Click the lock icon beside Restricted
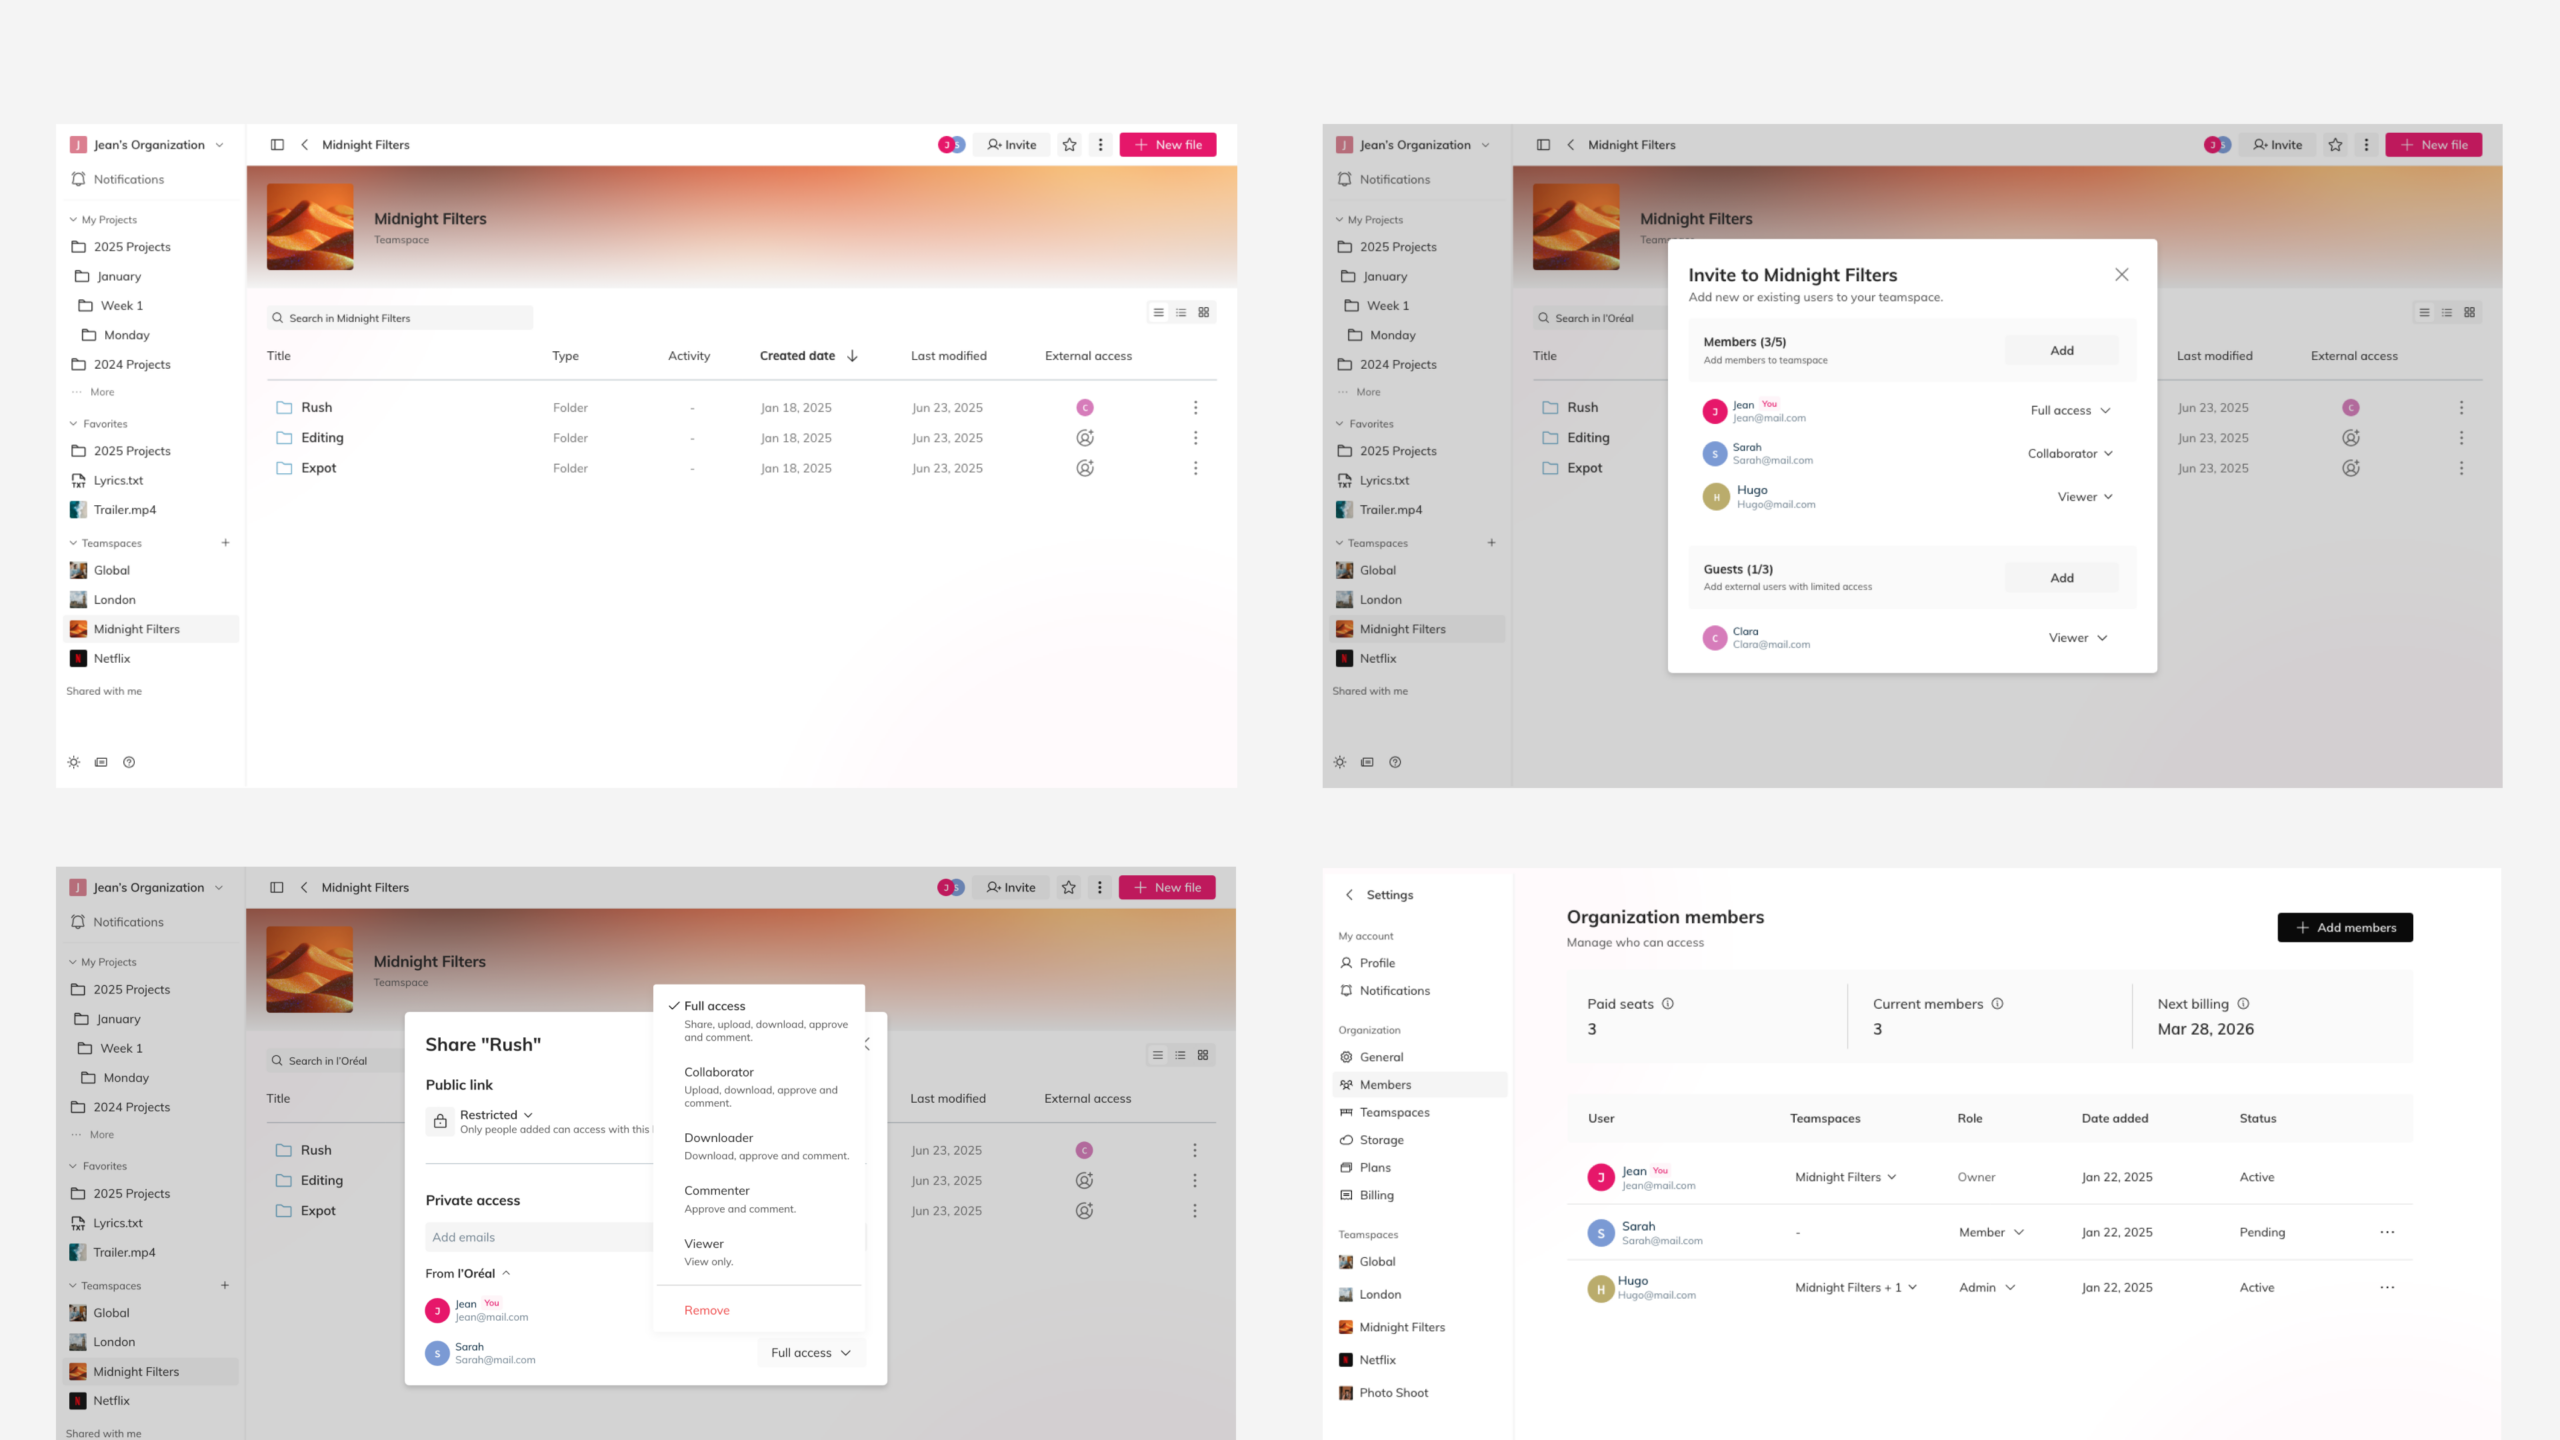This screenshot has height=1440, width=2560. click(x=440, y=1121)
